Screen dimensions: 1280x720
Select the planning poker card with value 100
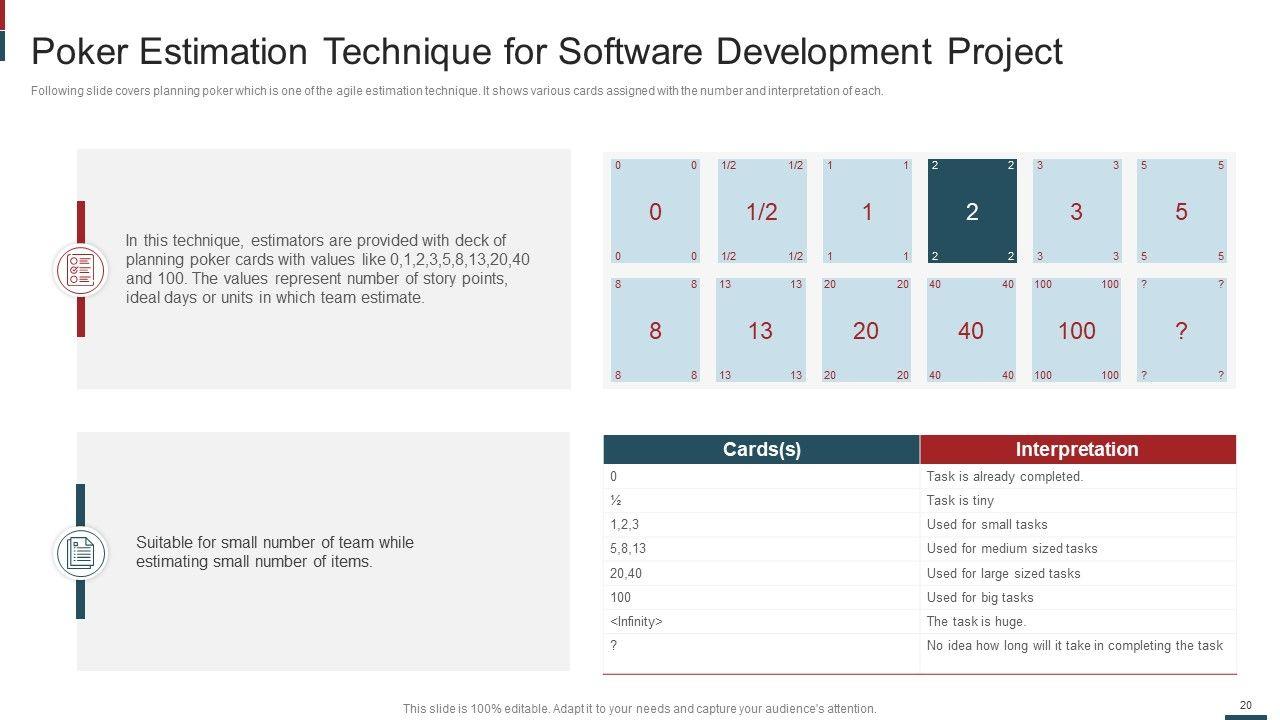point(1077,330)
